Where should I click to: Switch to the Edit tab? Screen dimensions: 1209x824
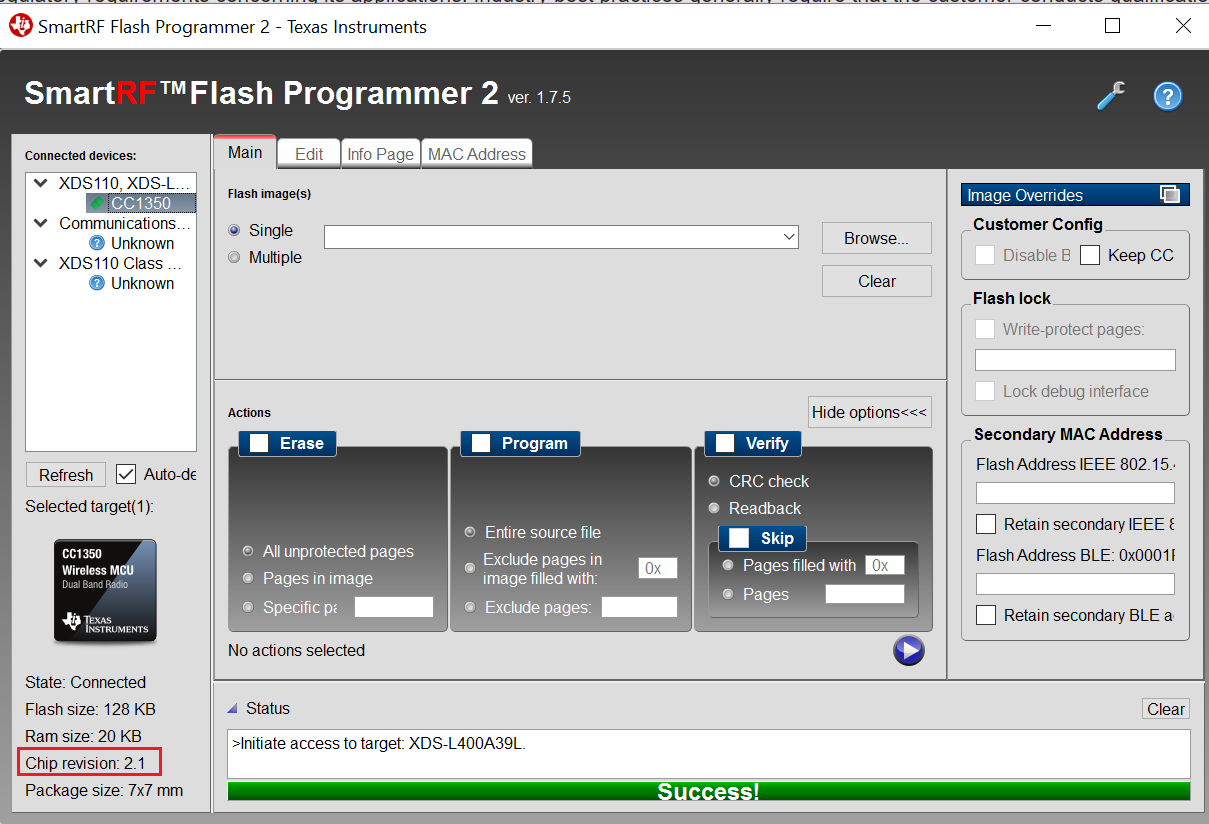[x=309, y=154]
